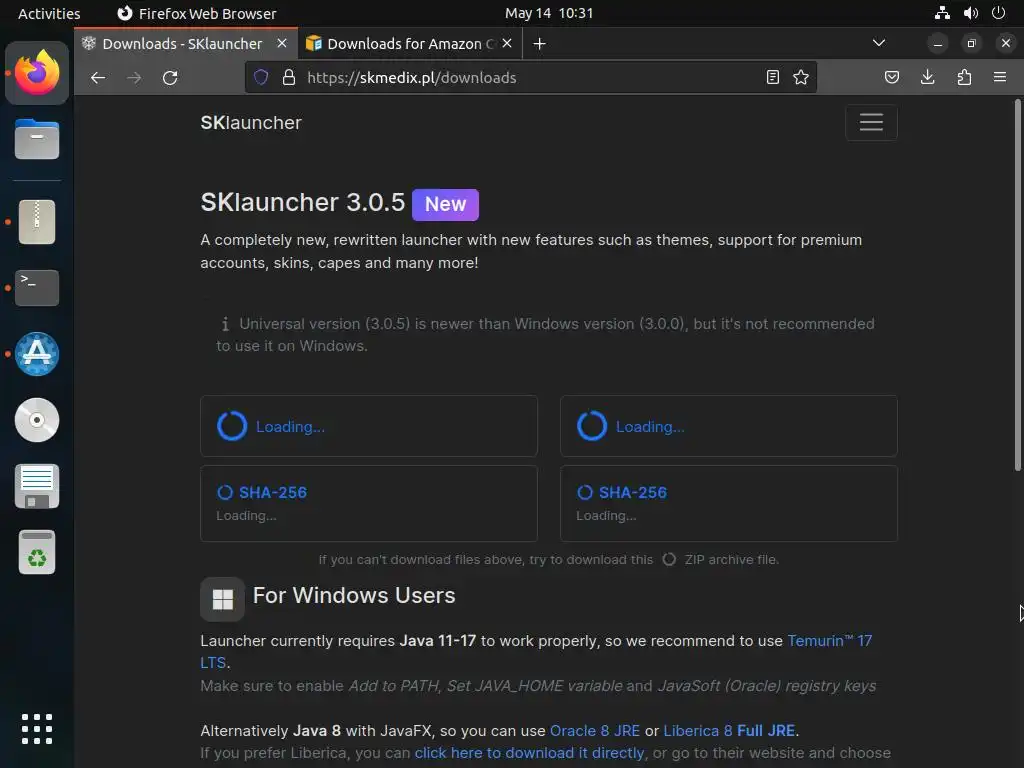Show site security padlock info
This screenshot has height=768, width=1024.
tap(289, 77)
